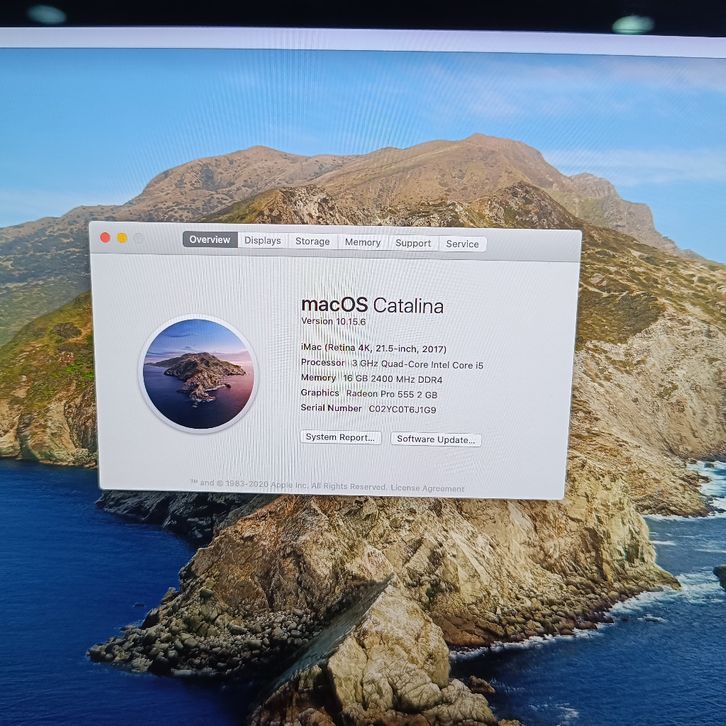This screenshot has height=726, width=726.
Task: Open the Displays tab
Action: (263, 241)
